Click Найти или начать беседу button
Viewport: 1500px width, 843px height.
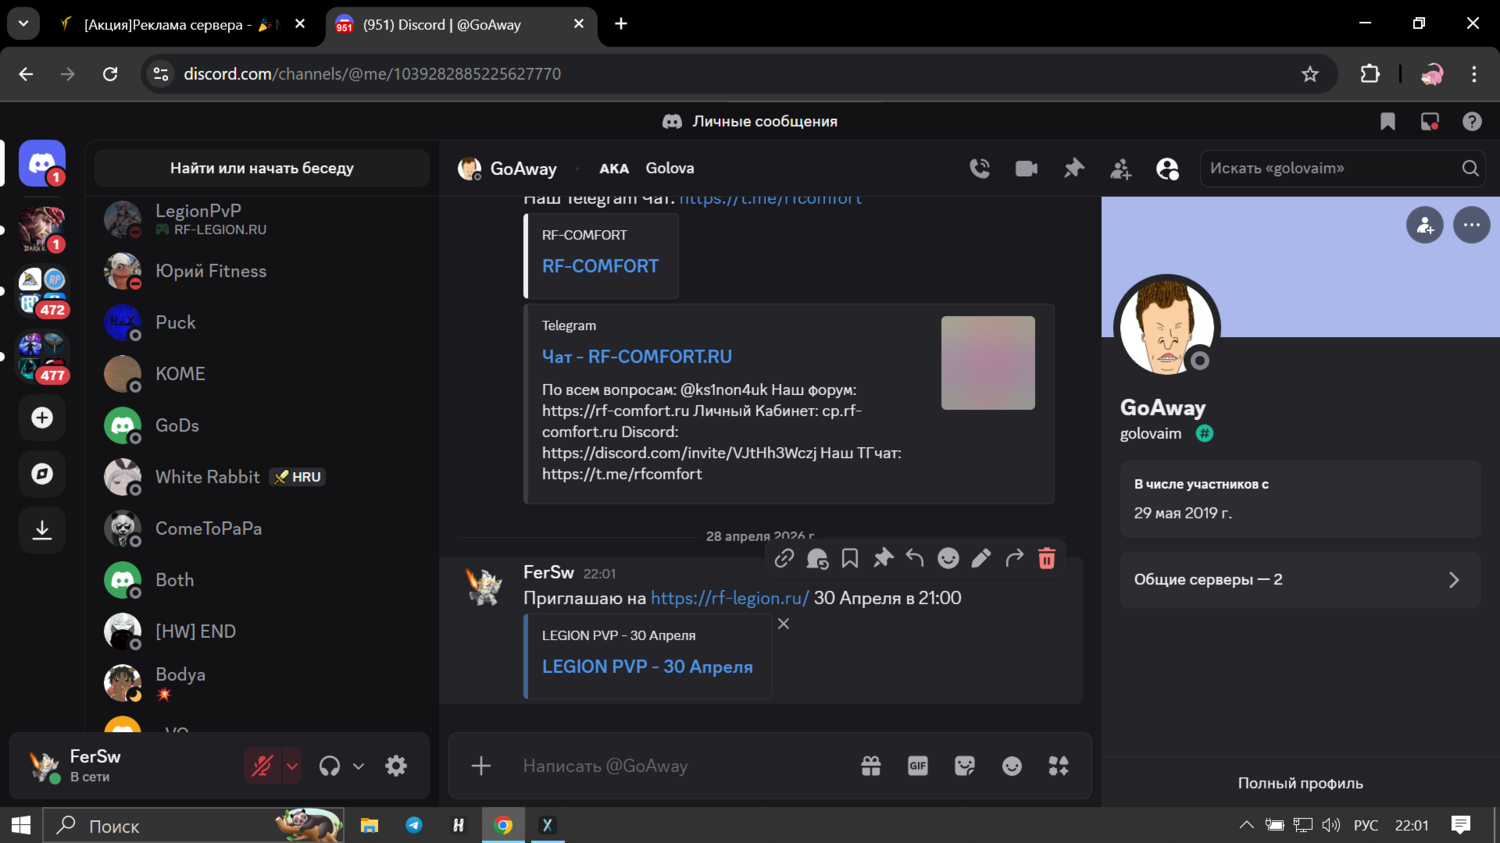click(x=262, y=168)
